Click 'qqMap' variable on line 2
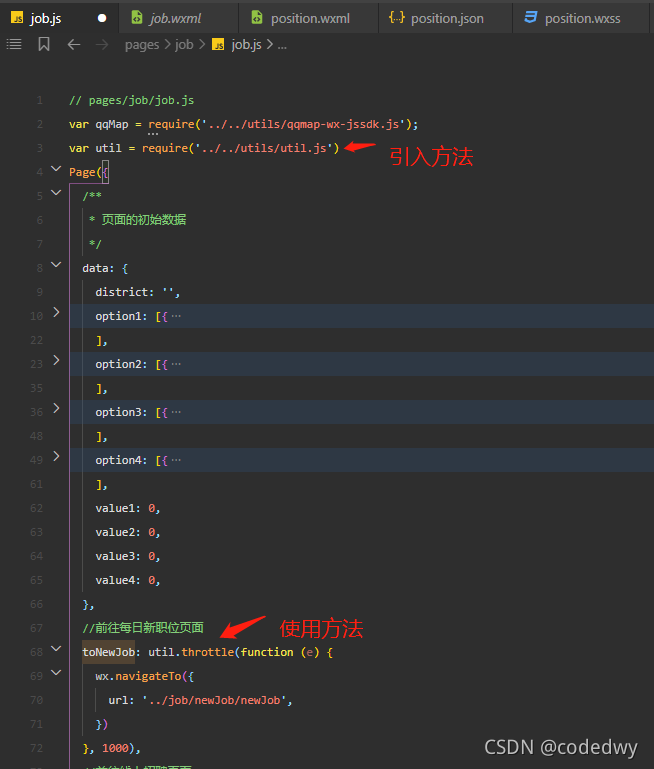654x769 pixels. coord(112,125)
